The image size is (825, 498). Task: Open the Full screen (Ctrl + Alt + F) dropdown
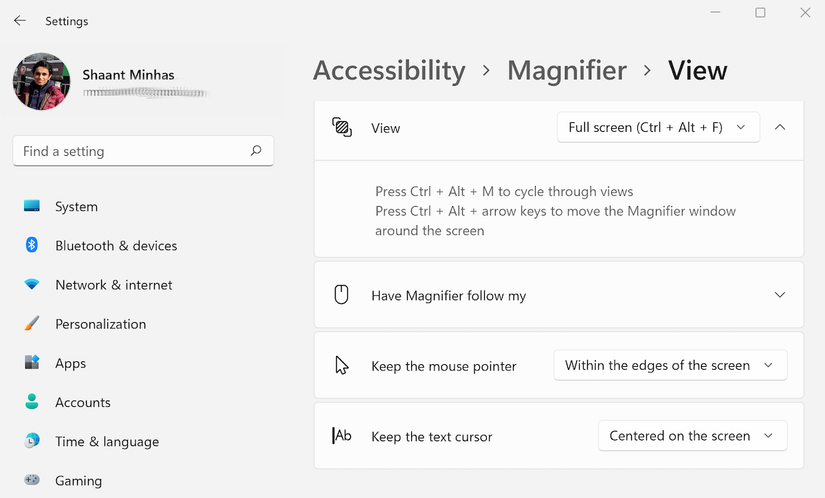point(658,127)
